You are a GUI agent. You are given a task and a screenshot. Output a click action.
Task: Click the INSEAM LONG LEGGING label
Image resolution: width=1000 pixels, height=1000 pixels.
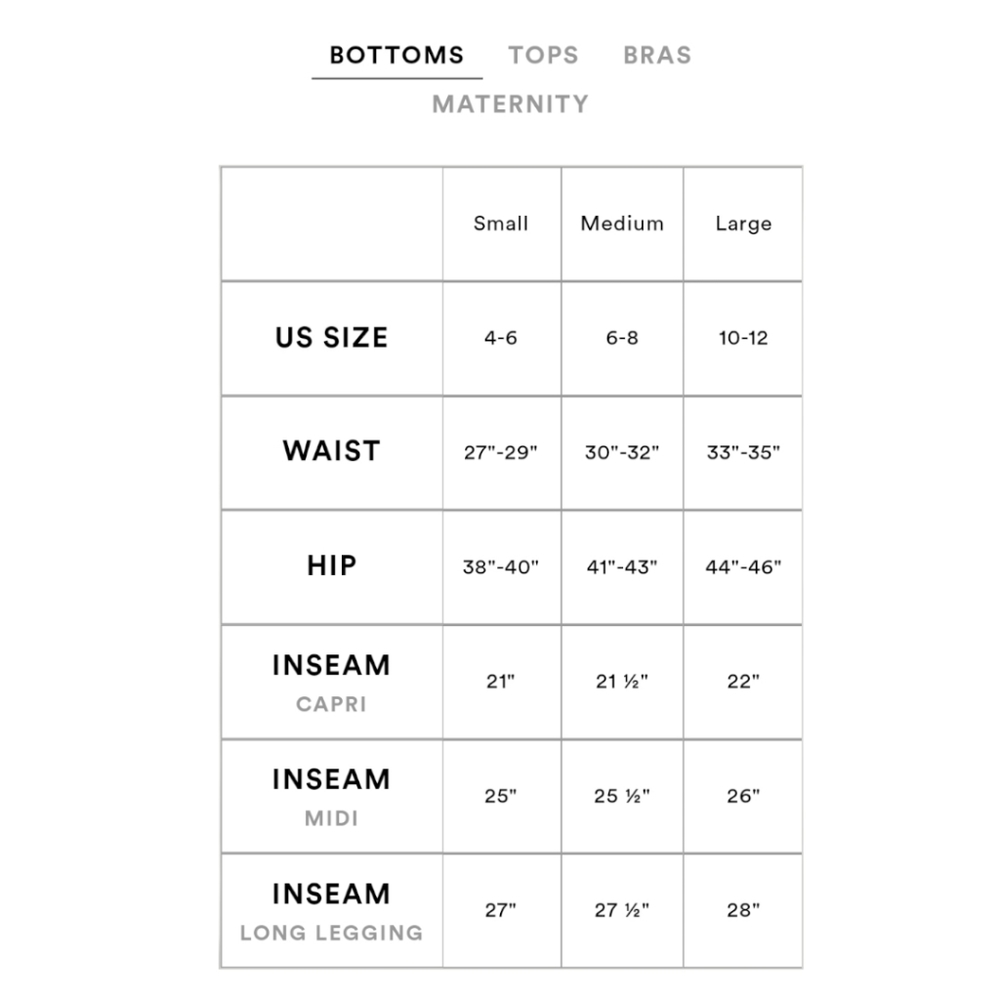pyautogui.click(x=332, y=911)
